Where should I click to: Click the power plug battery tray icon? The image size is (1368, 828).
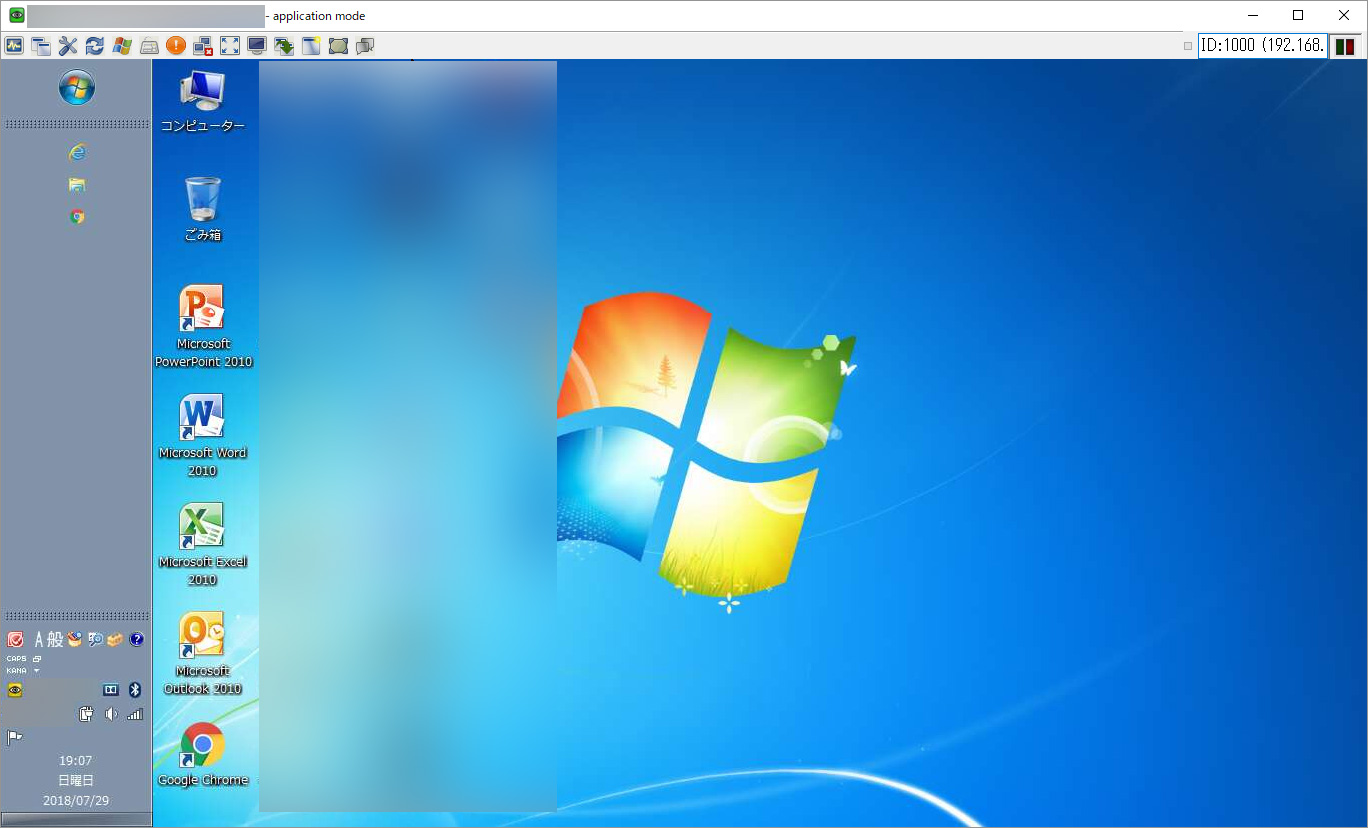86,714
